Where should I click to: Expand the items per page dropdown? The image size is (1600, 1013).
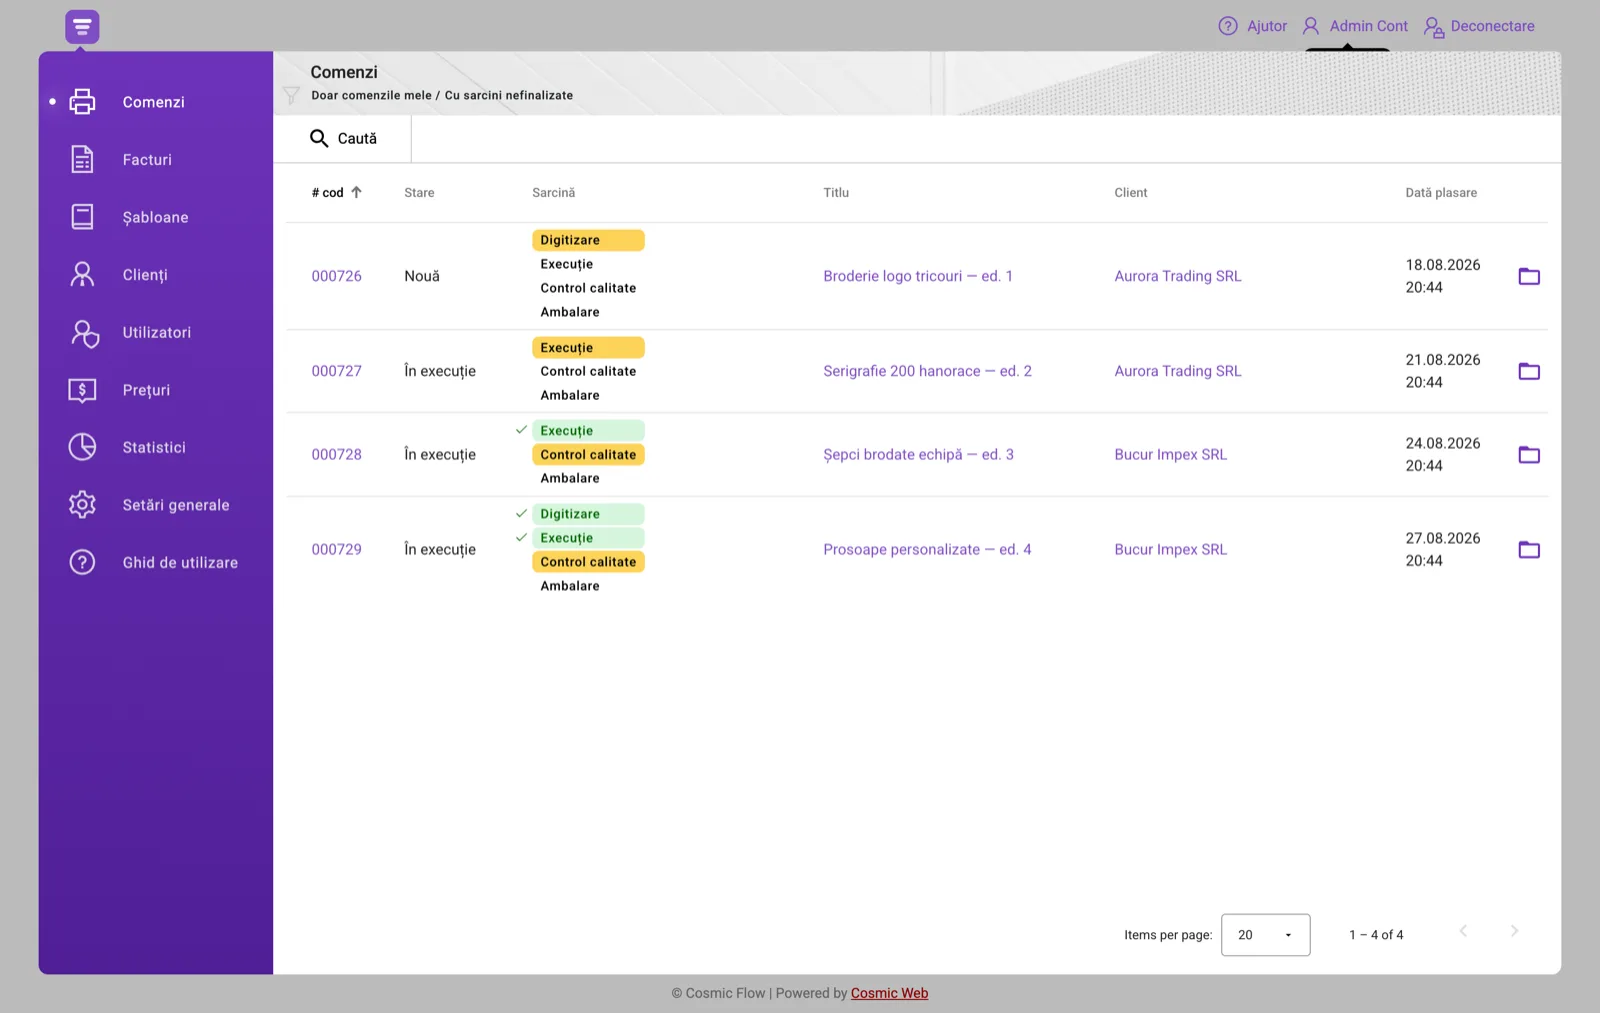[x=1265, y=935]
